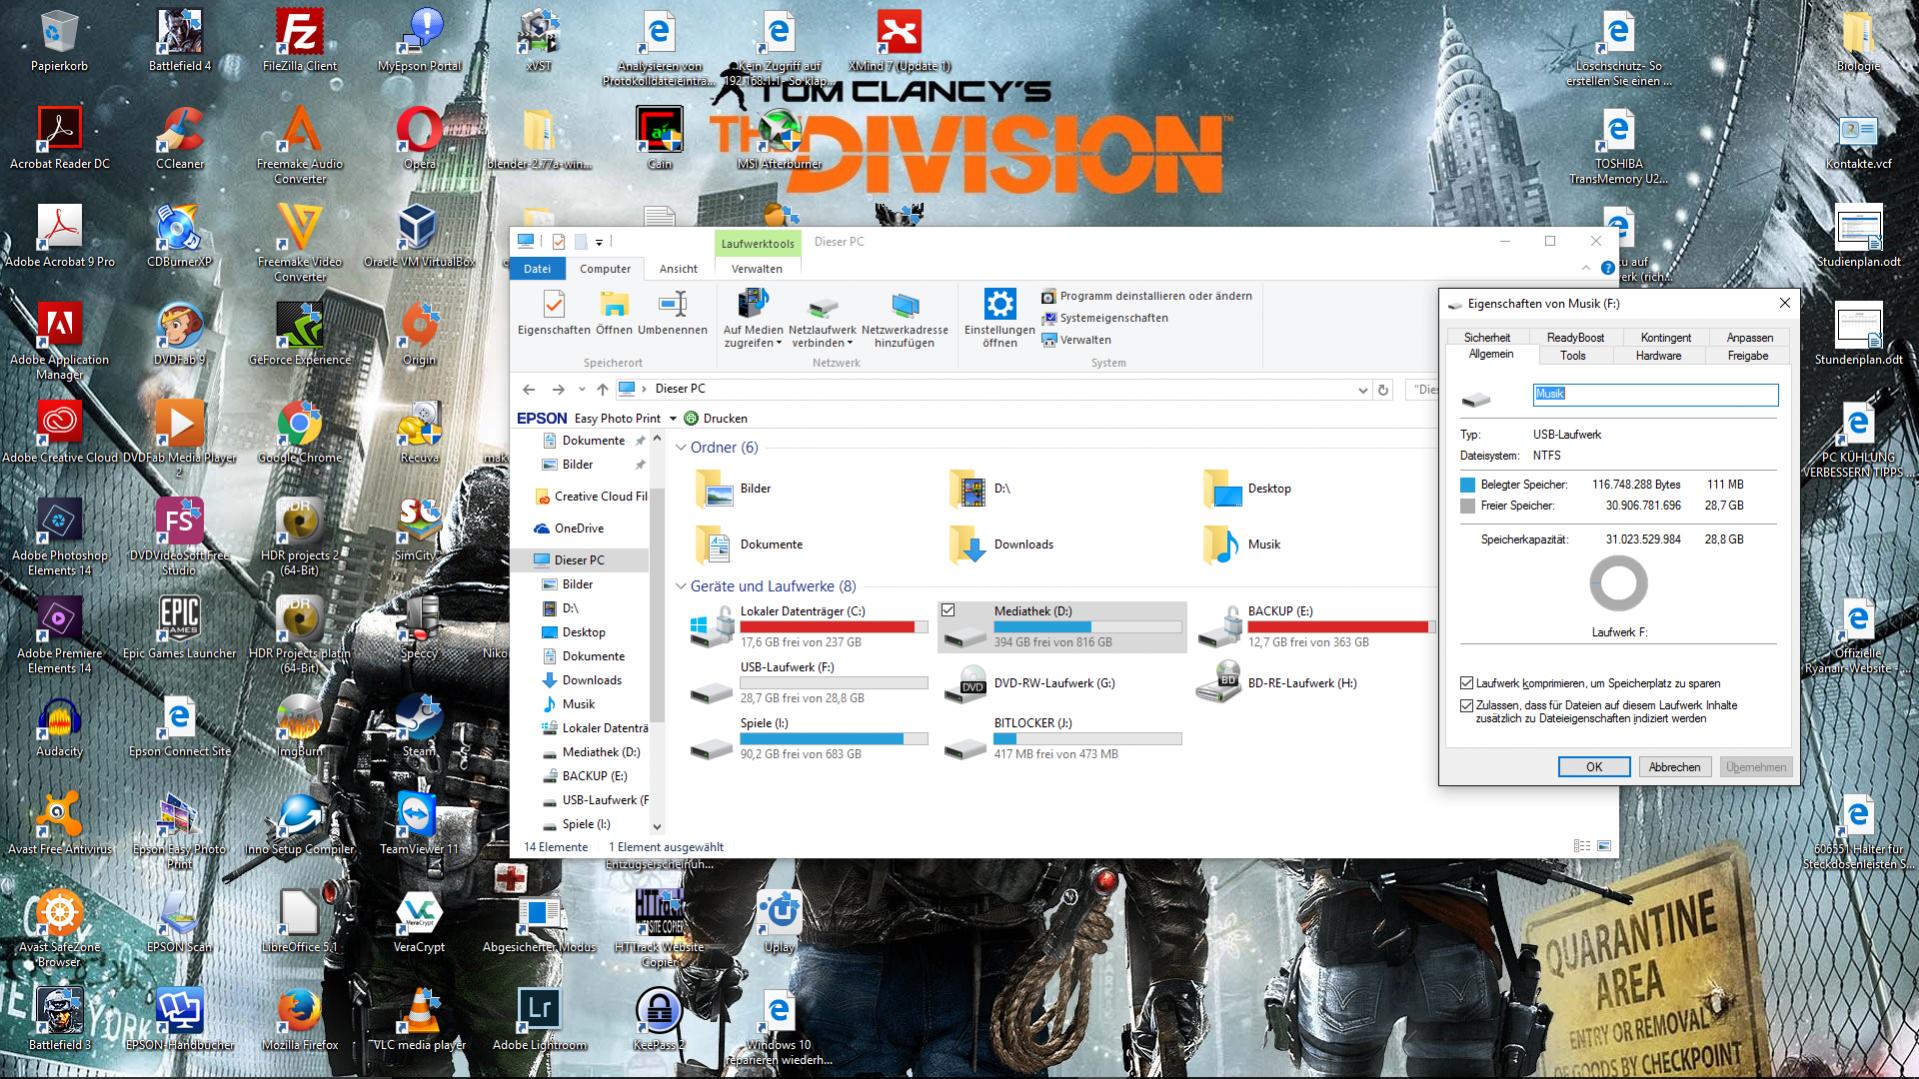Open Systemeigenschaften from the ribbon
Image resolution: width=1919 pixels, height=1079 pixels.
coord(1105,318)
